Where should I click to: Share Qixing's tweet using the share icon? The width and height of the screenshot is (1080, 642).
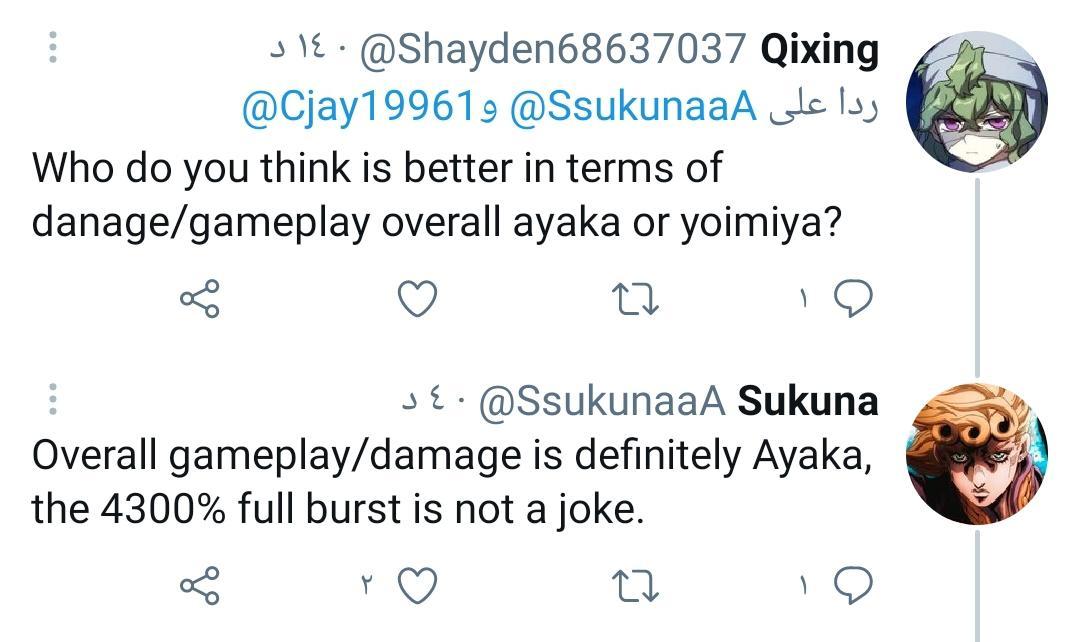click(200, 296)
